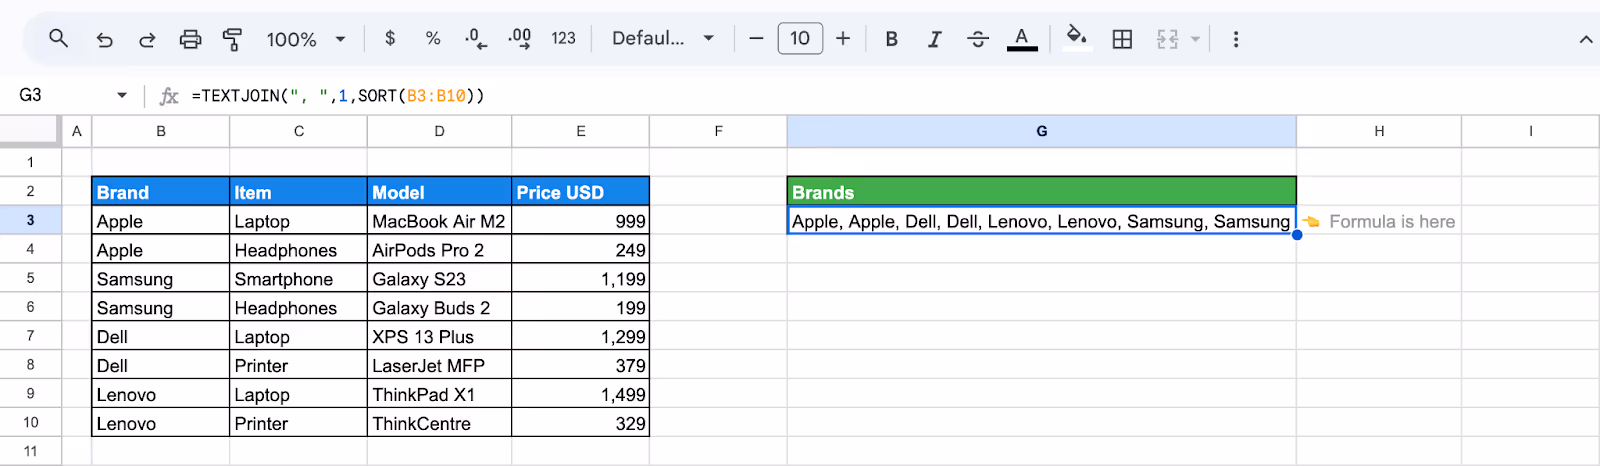Open the three-dot more options menu
The width and height of the screenshot is (1600, 466).
click(1236, 39)
